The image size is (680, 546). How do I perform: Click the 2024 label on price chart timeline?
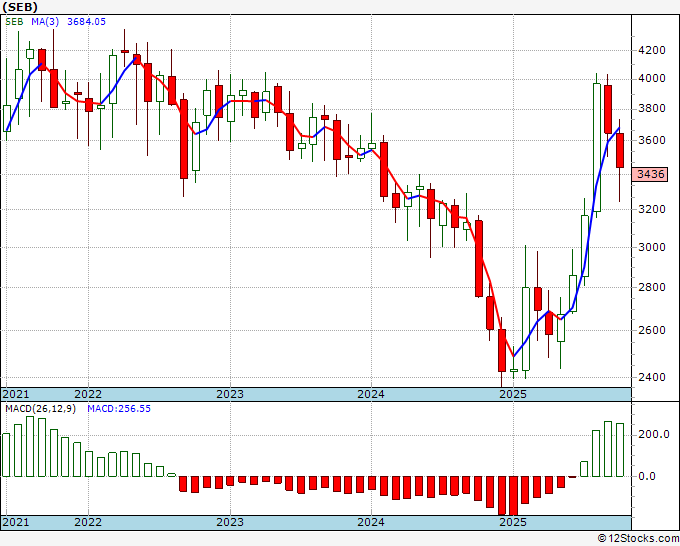[371, 394]
